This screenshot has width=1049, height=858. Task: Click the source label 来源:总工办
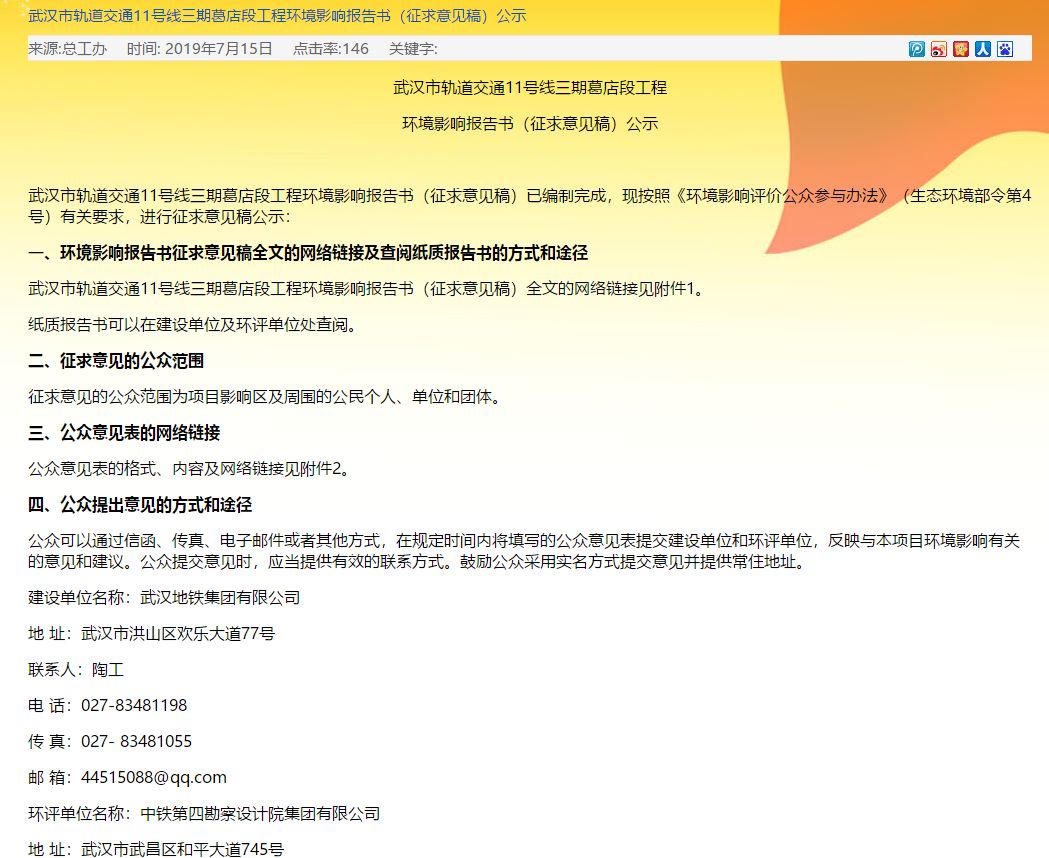pyautogui.click(x=68, y=49)
